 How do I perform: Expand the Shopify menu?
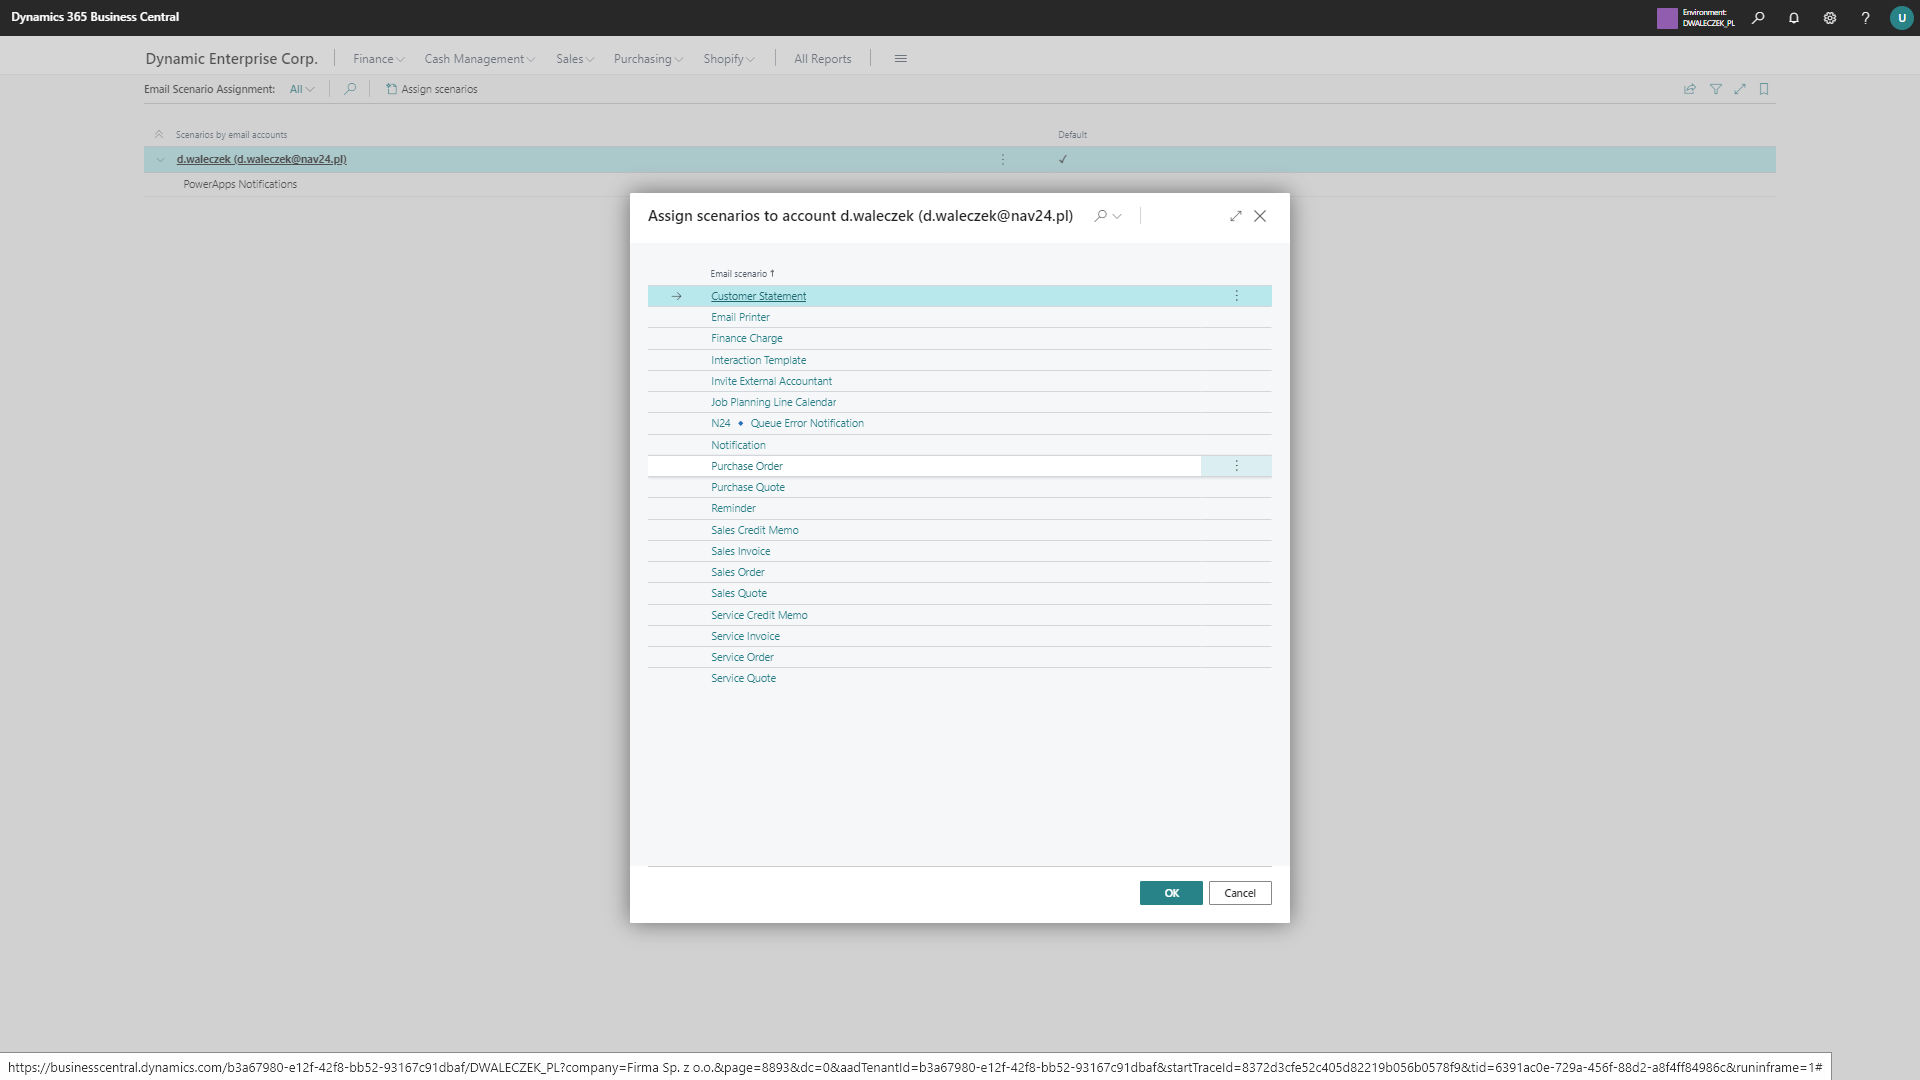click(729, 59)
